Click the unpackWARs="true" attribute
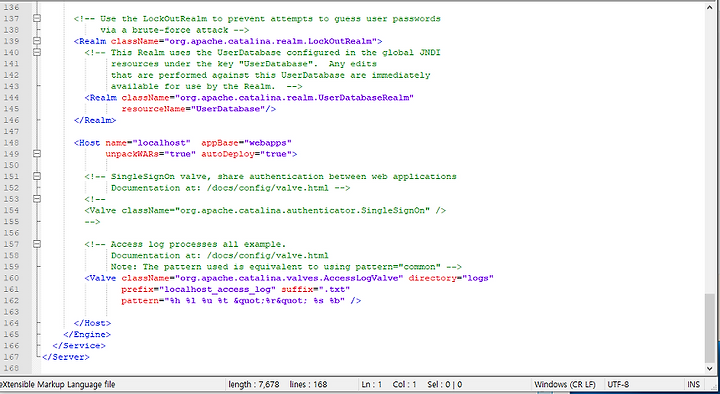 [151, 154]
